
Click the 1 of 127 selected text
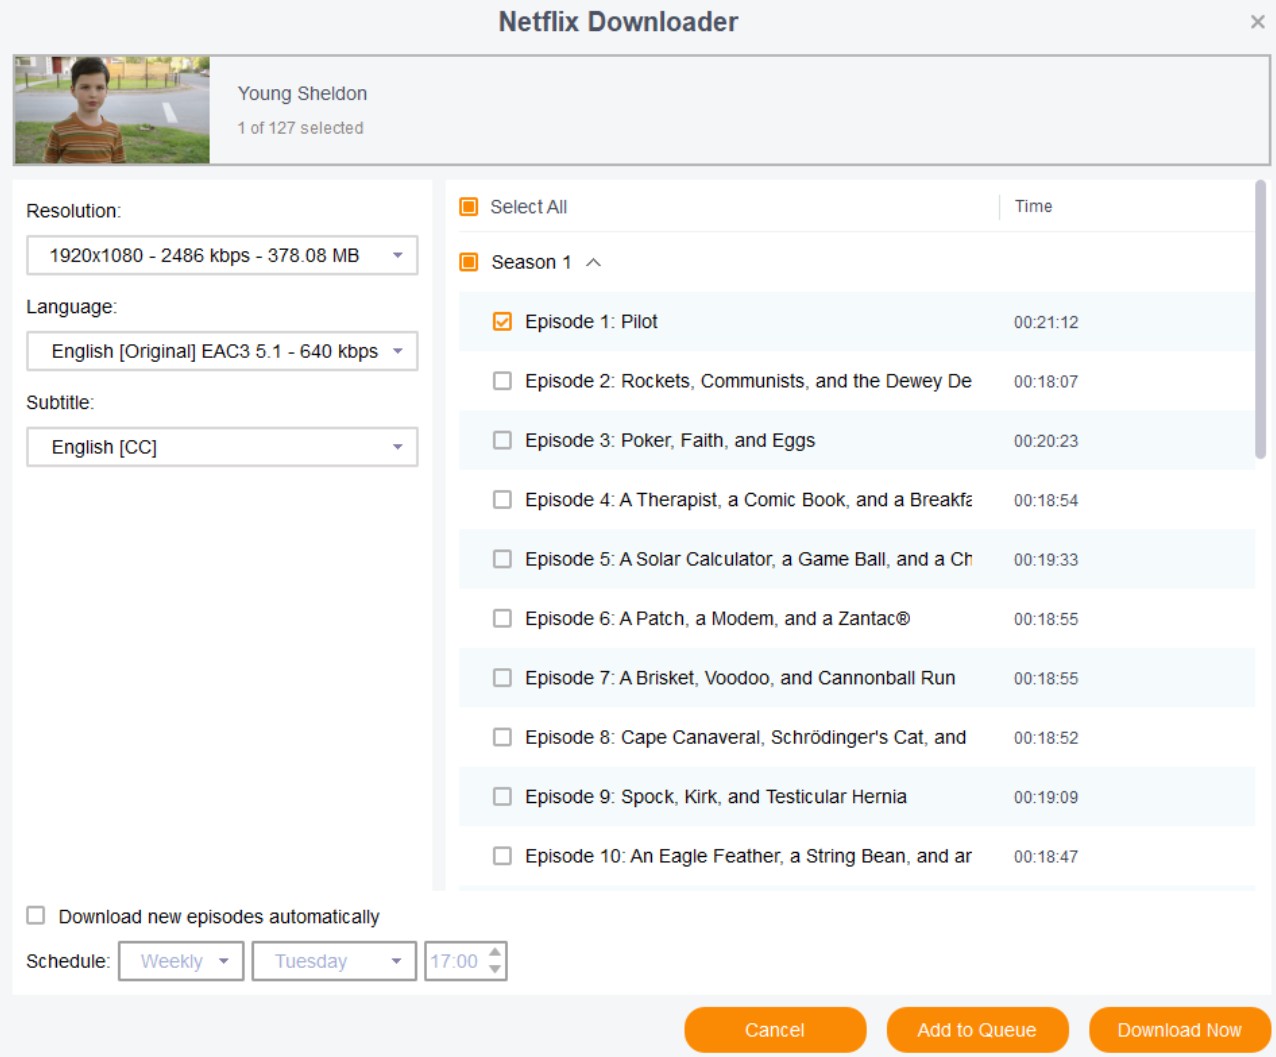tap(300, 128)
